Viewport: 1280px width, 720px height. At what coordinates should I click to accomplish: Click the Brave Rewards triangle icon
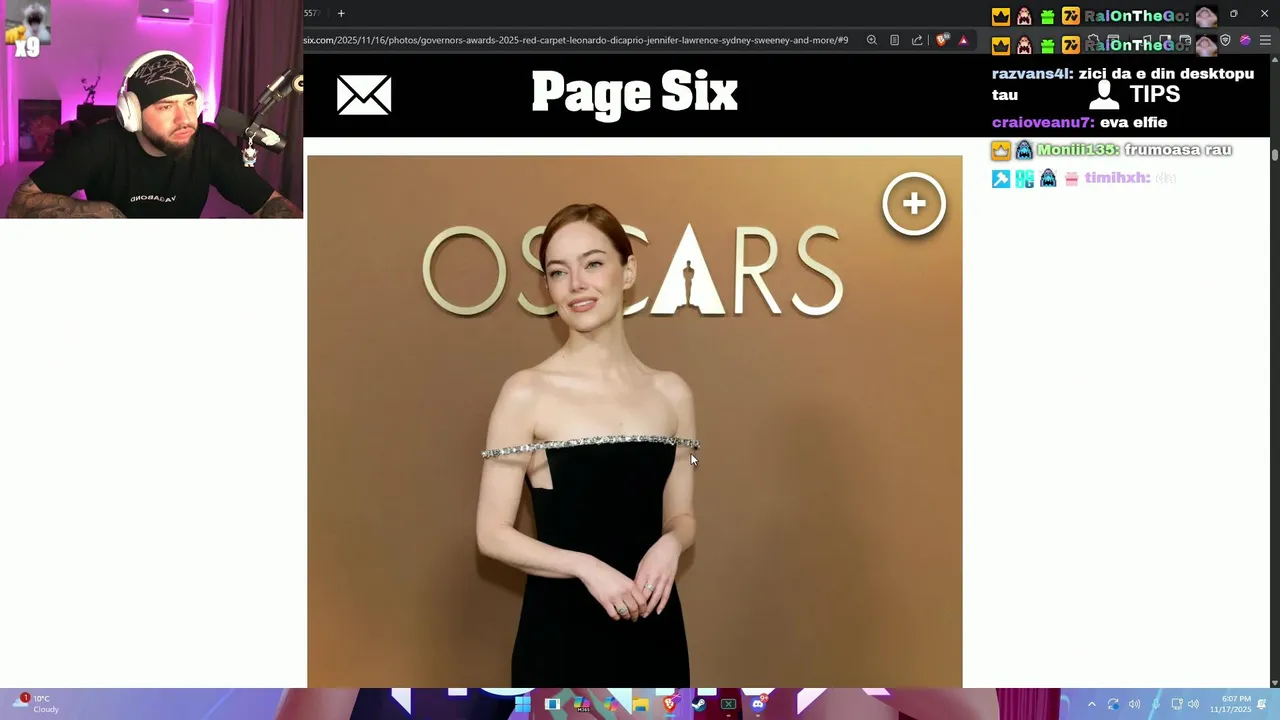tap(963, 41)
